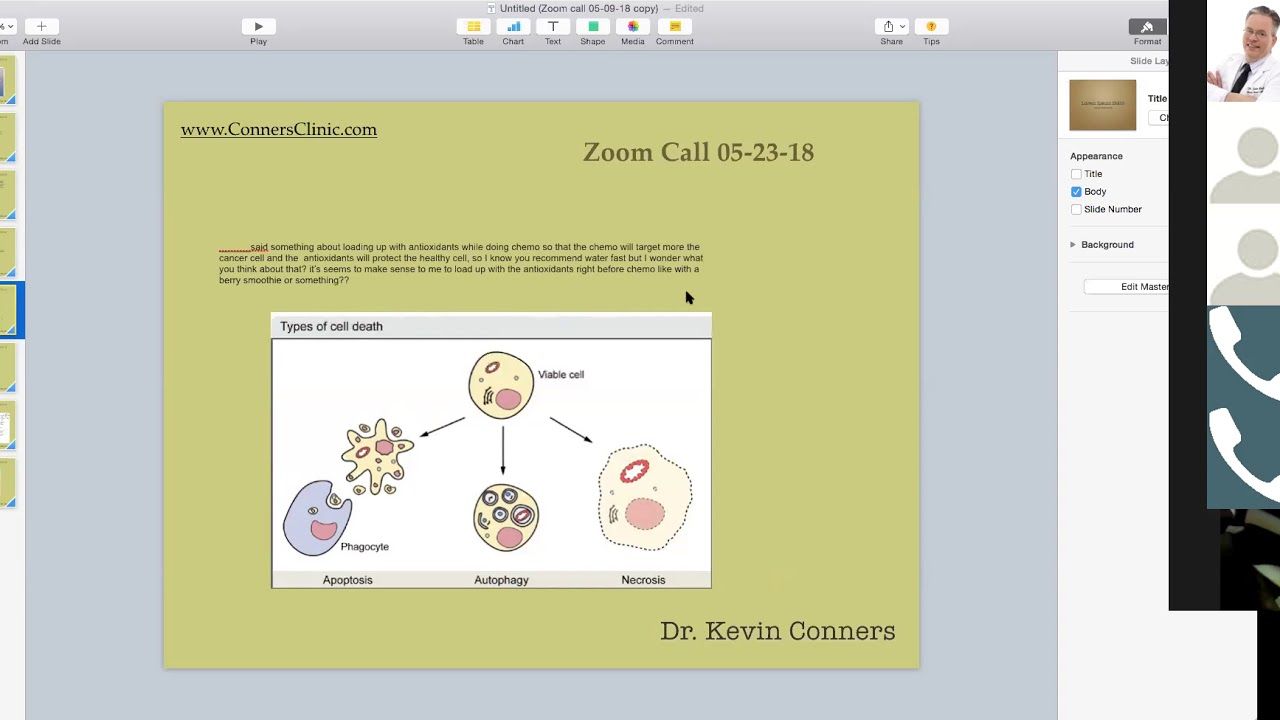Screen dimensions: 1280x720
Task: Add a comment using the Comment icon
Action: [x=675, y=26]
